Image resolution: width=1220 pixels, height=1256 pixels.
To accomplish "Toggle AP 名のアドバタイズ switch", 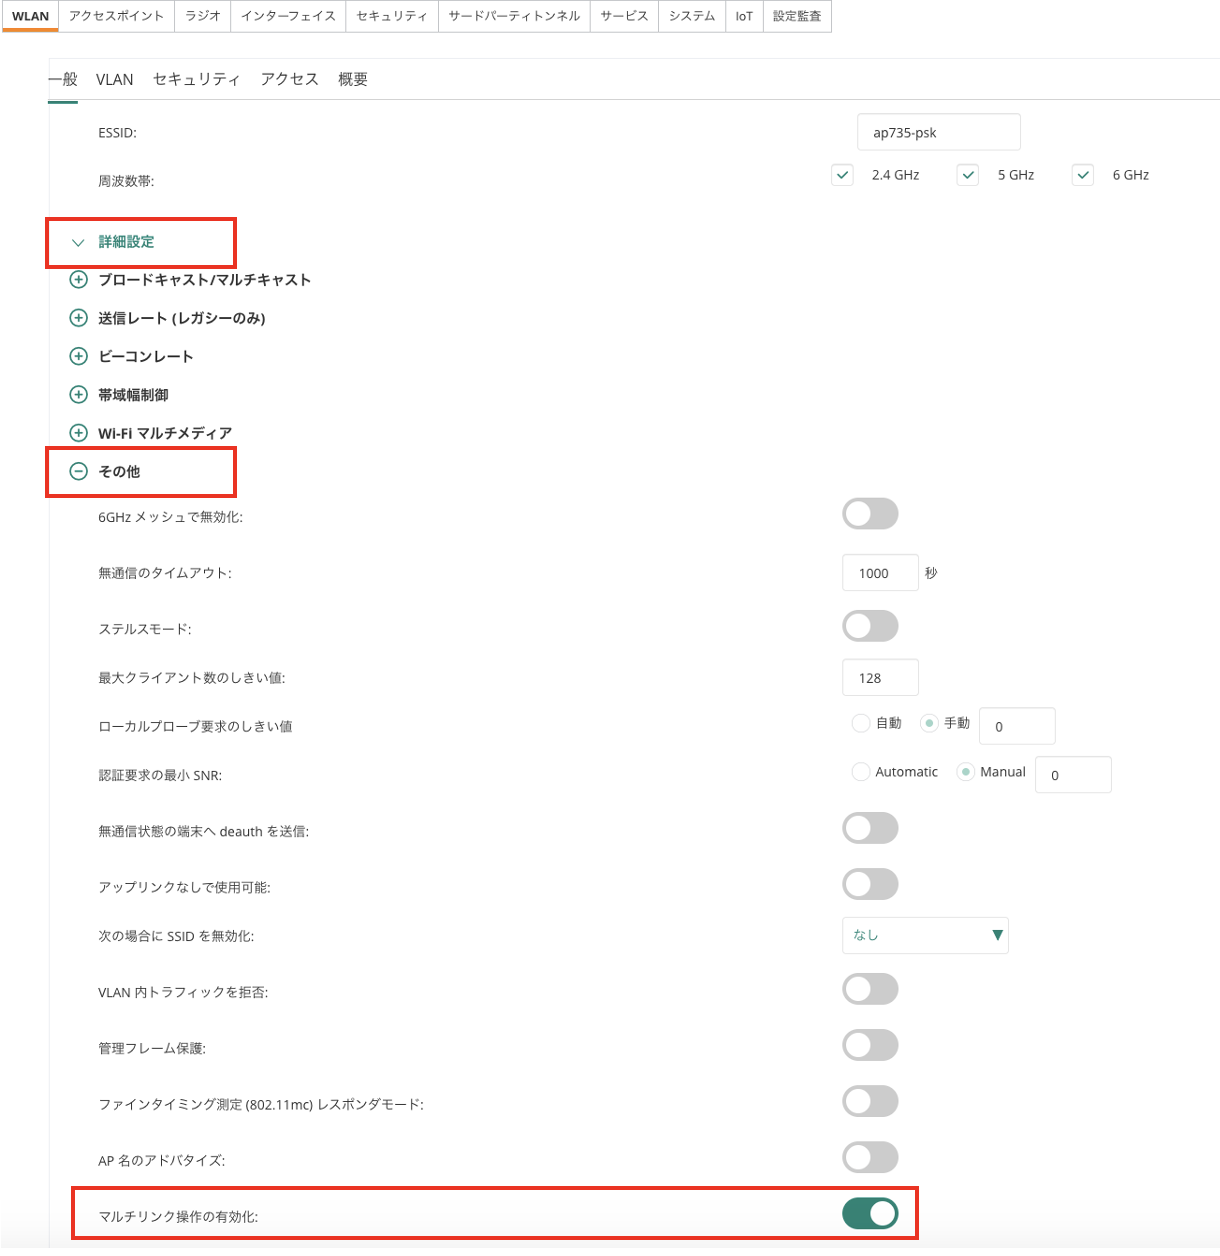I will click(x=870, y=1157).
